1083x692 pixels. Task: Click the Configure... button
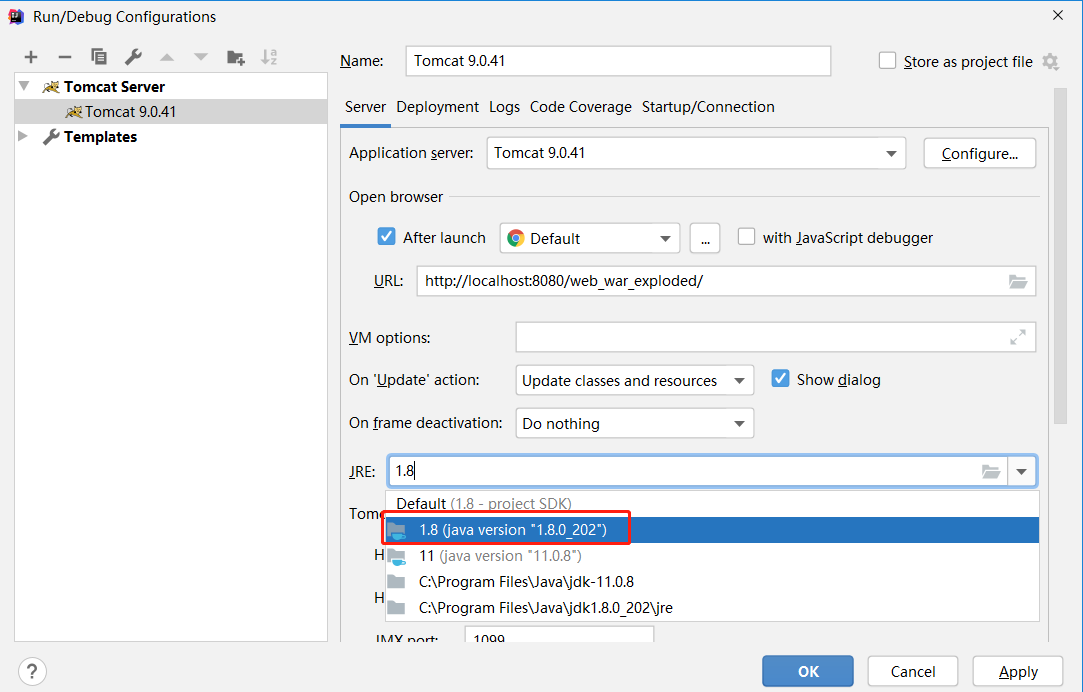point(979,153)
